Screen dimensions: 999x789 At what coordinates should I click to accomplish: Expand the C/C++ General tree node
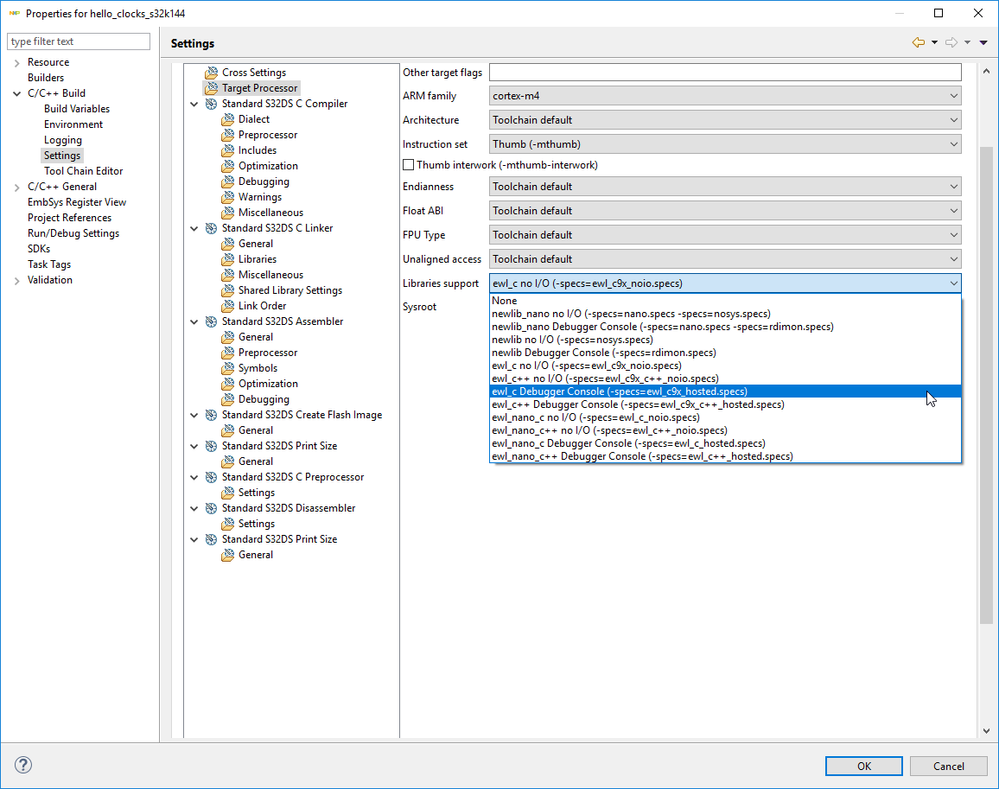16,187
